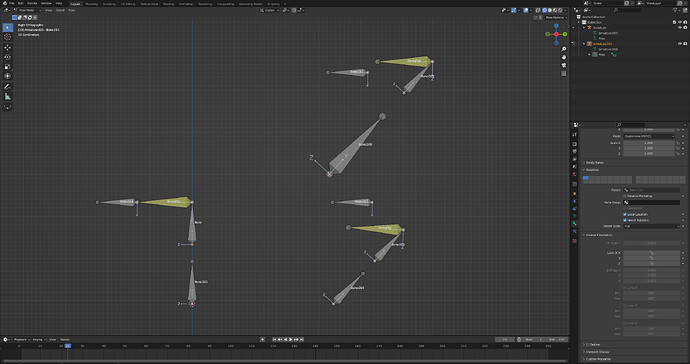Open the Armature data properties tab
690x364 pixels.
point(575,216)
